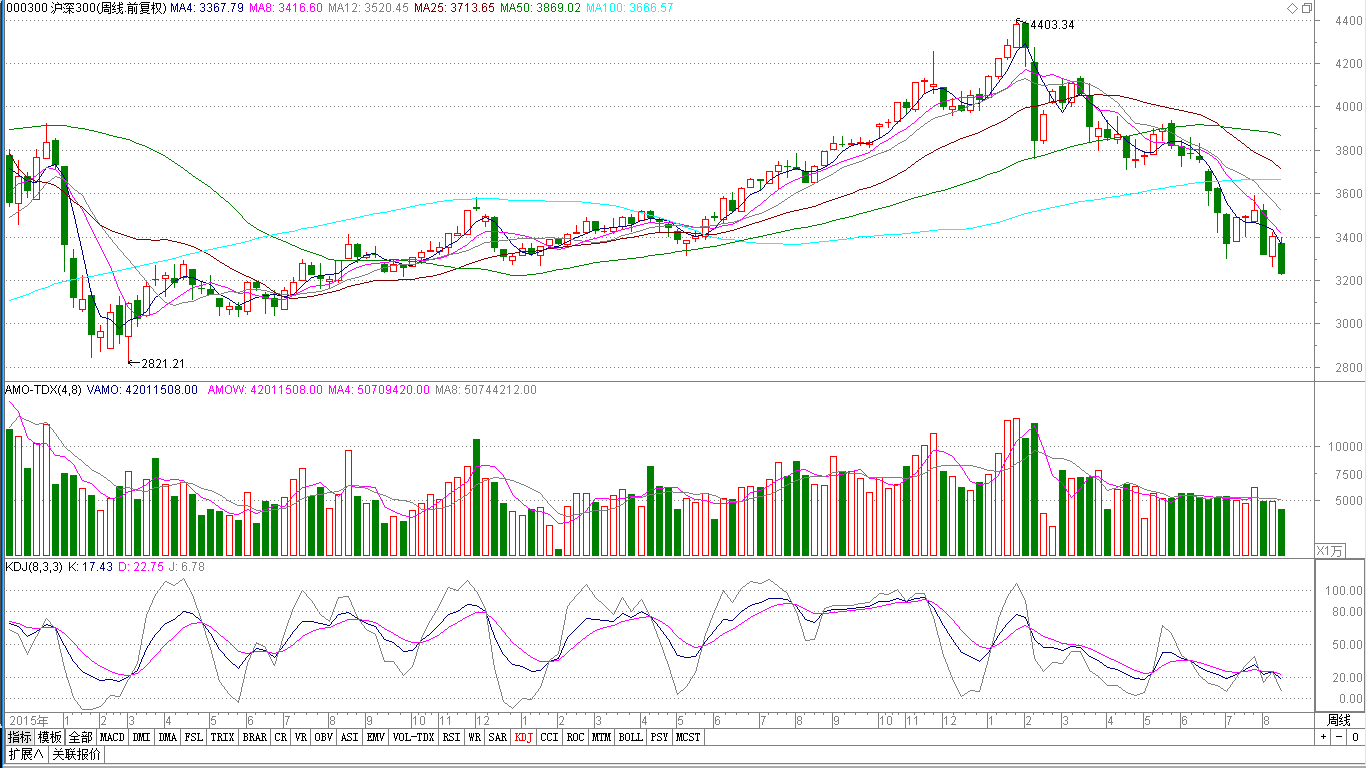
Task: Click the minus zoom-out button
Action: click(x=1338, y=737)
